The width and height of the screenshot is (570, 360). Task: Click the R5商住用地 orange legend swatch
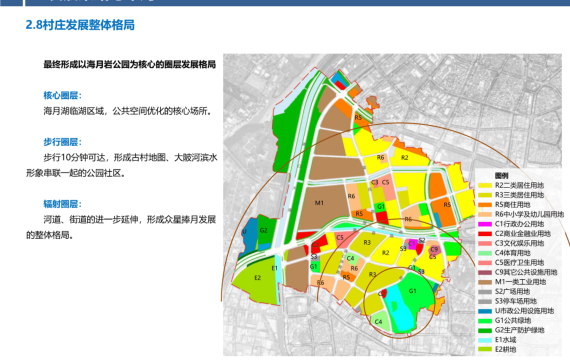(485, 205)
